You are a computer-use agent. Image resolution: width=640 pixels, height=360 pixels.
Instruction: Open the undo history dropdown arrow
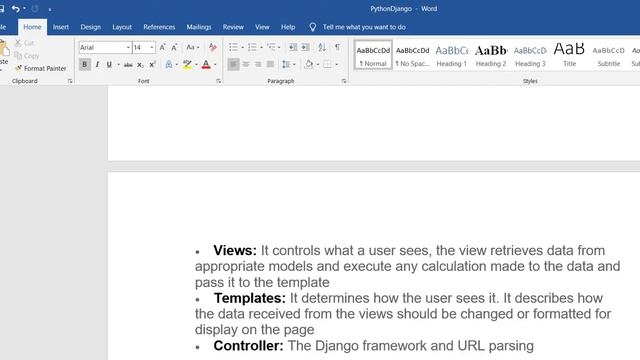(24, 9)
